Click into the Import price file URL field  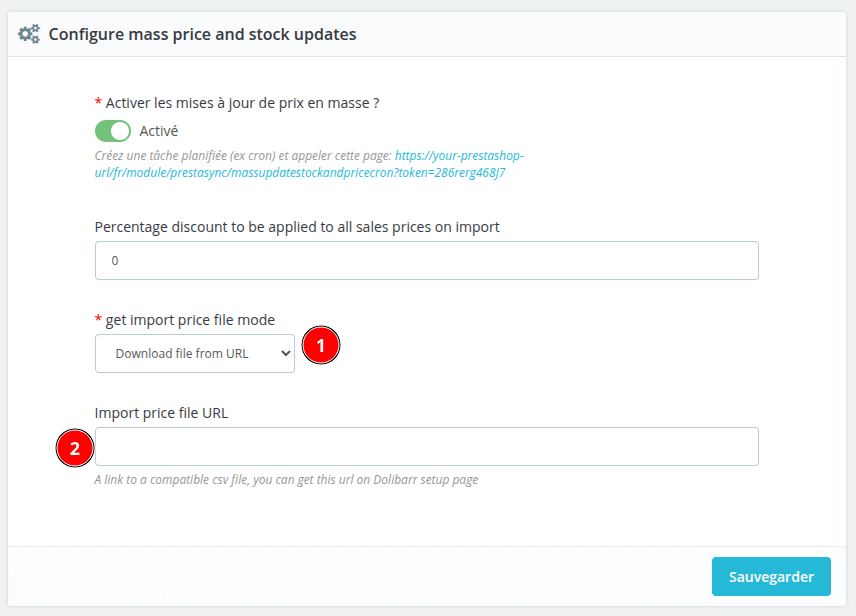point(426,446)
